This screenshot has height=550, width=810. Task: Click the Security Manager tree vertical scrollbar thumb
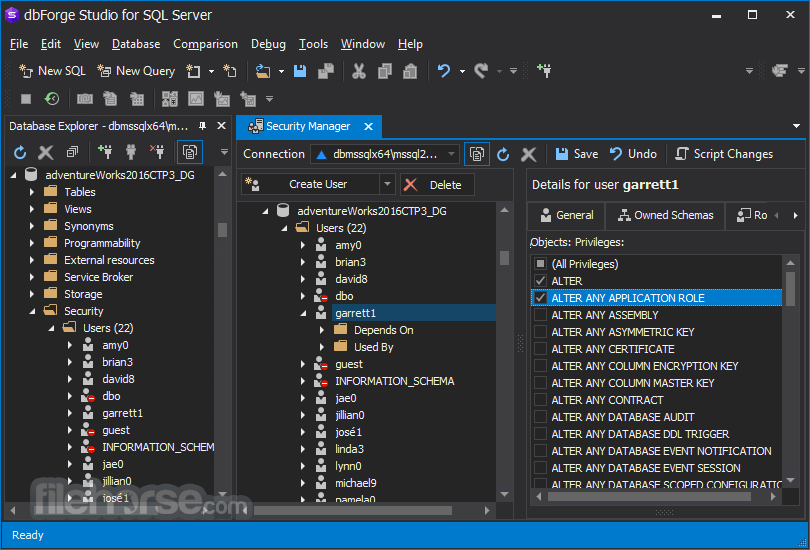pyautogui.click(x=505, y=258)
